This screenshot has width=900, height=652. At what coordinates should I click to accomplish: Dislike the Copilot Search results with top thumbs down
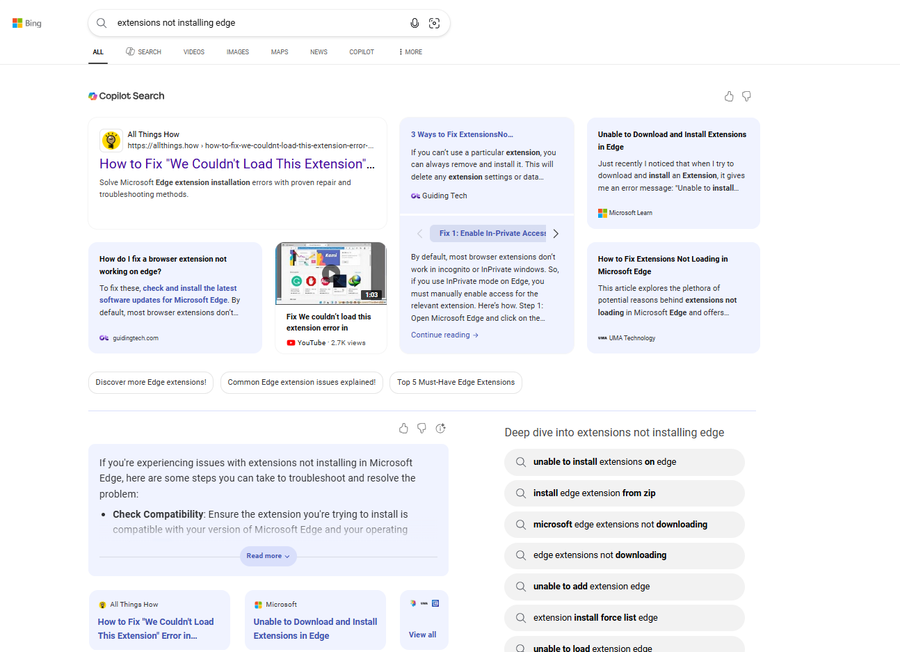[747, 96]
